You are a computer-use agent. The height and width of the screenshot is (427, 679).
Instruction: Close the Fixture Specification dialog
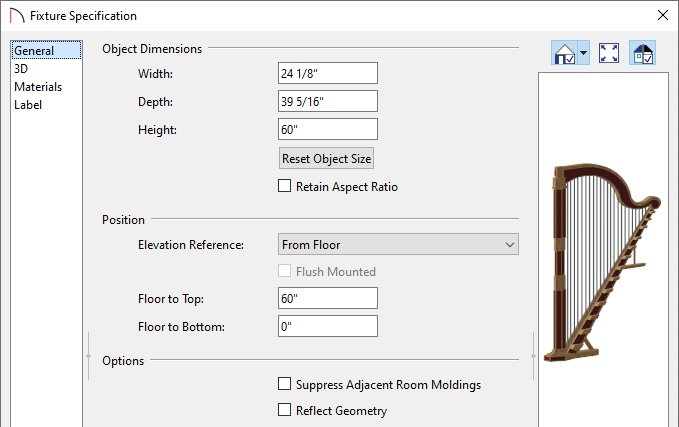coord(663,16)
